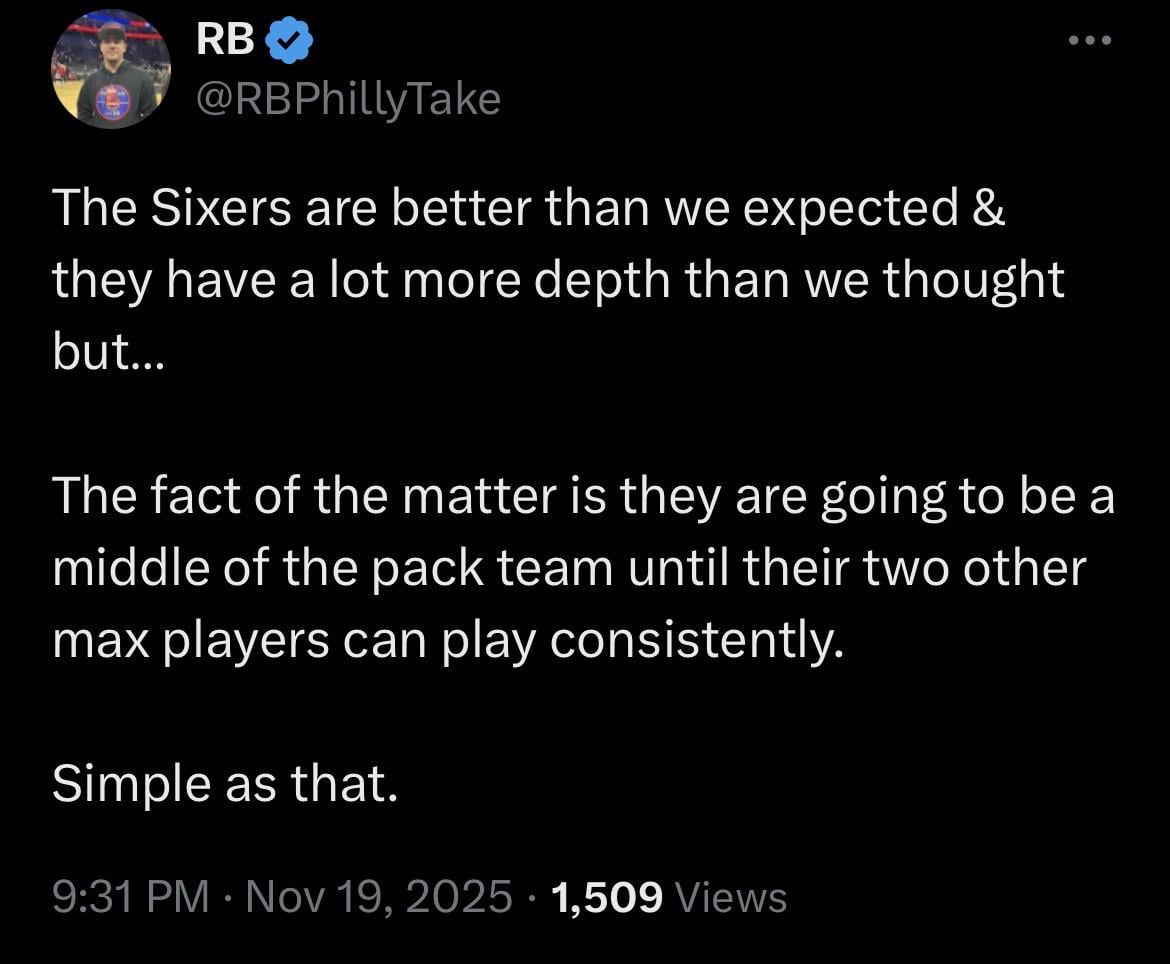The width and height of the screenshot is (1170, 964).
Task: Open RB's profile picture
Action: pos(111,69)
